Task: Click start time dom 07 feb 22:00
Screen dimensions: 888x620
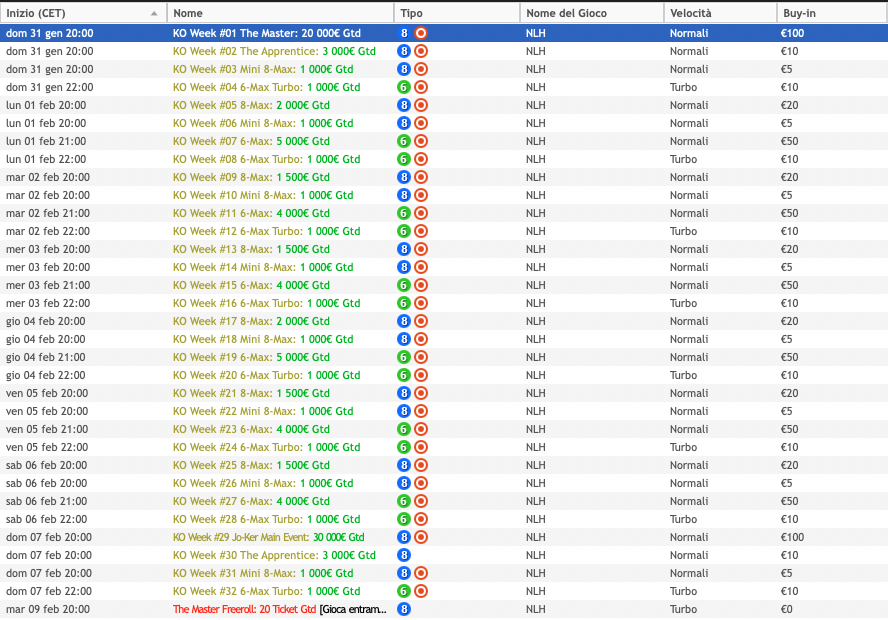Action: 49,591
